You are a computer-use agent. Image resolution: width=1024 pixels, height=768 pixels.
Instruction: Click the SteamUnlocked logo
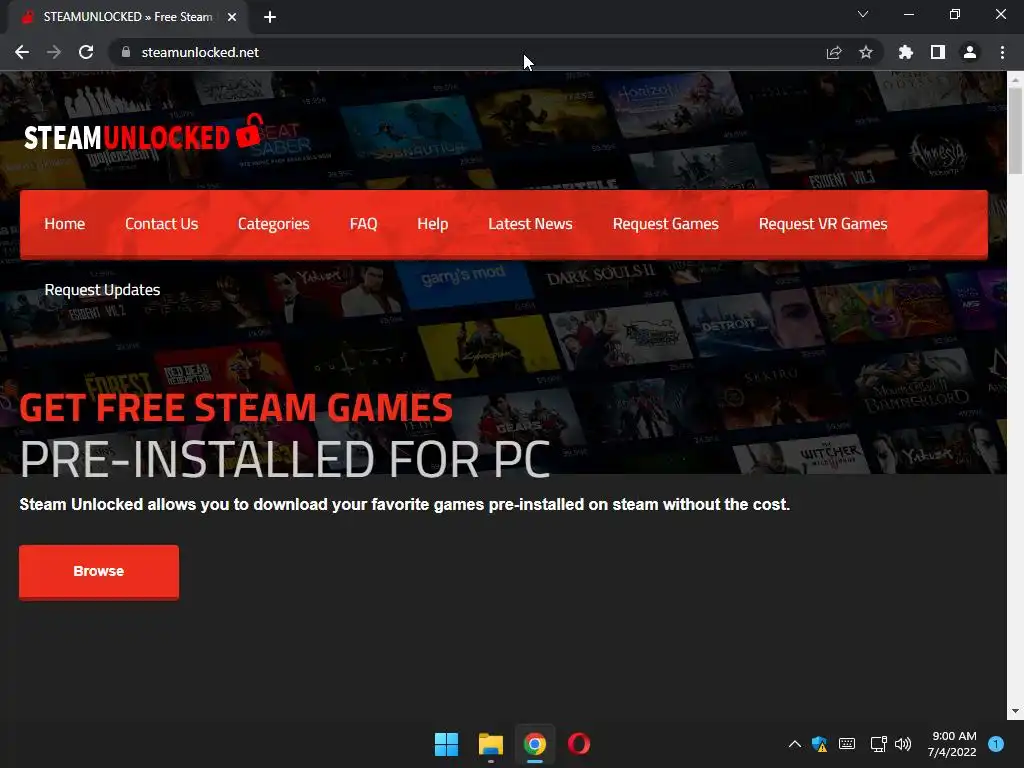tap(144, 133)
